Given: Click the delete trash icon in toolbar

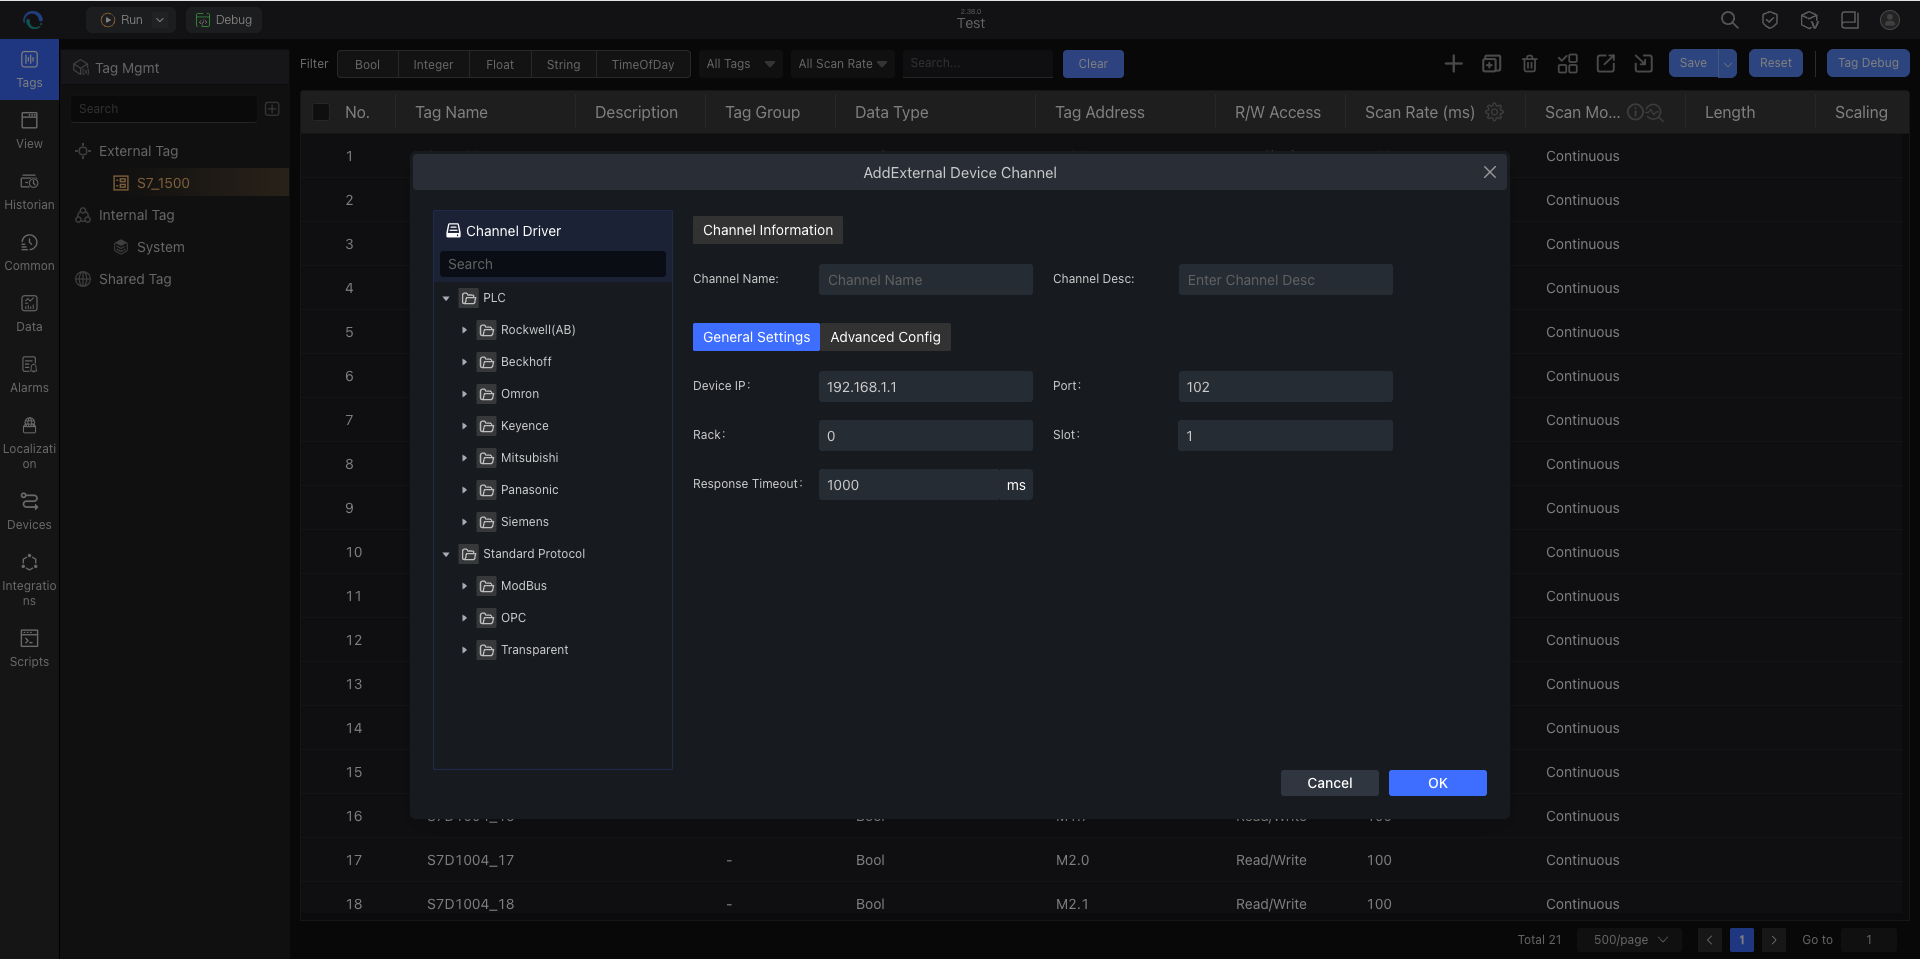Looking at the screenshot, I should (1529, 64).
